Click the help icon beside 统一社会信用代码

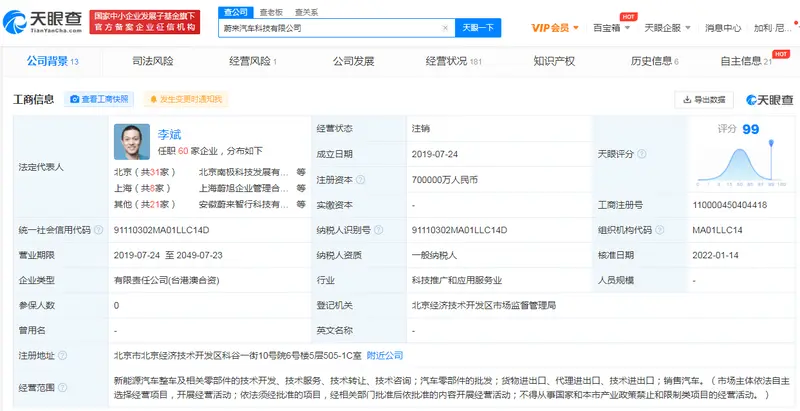coord(98,230)
